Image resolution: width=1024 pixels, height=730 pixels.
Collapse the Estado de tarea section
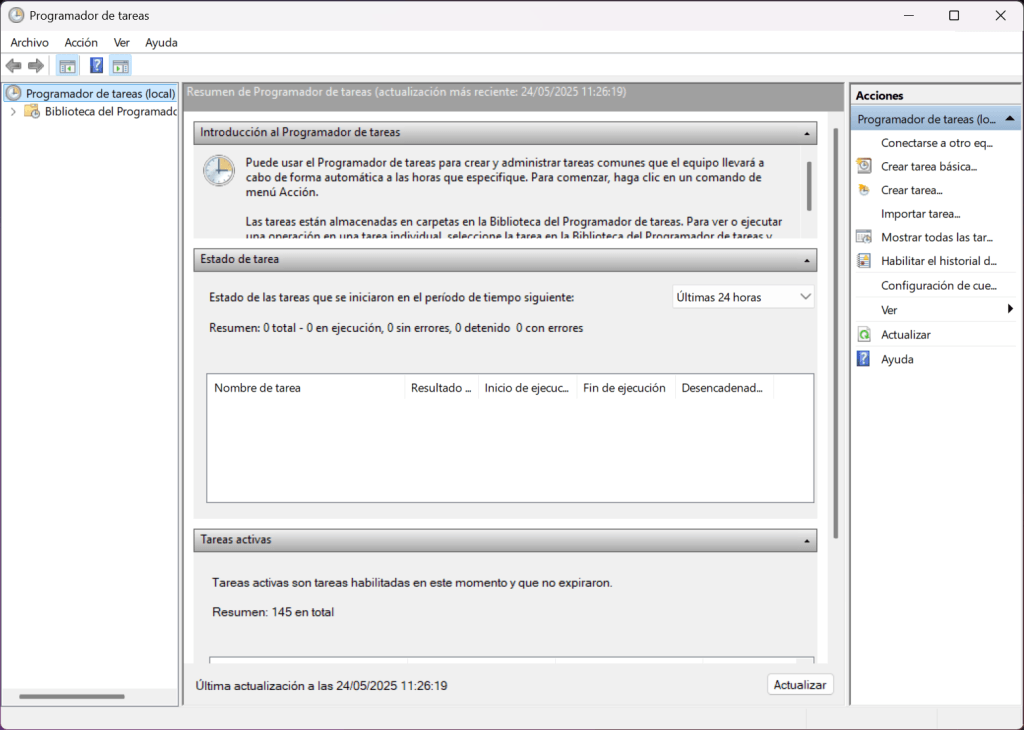[807, 260]
